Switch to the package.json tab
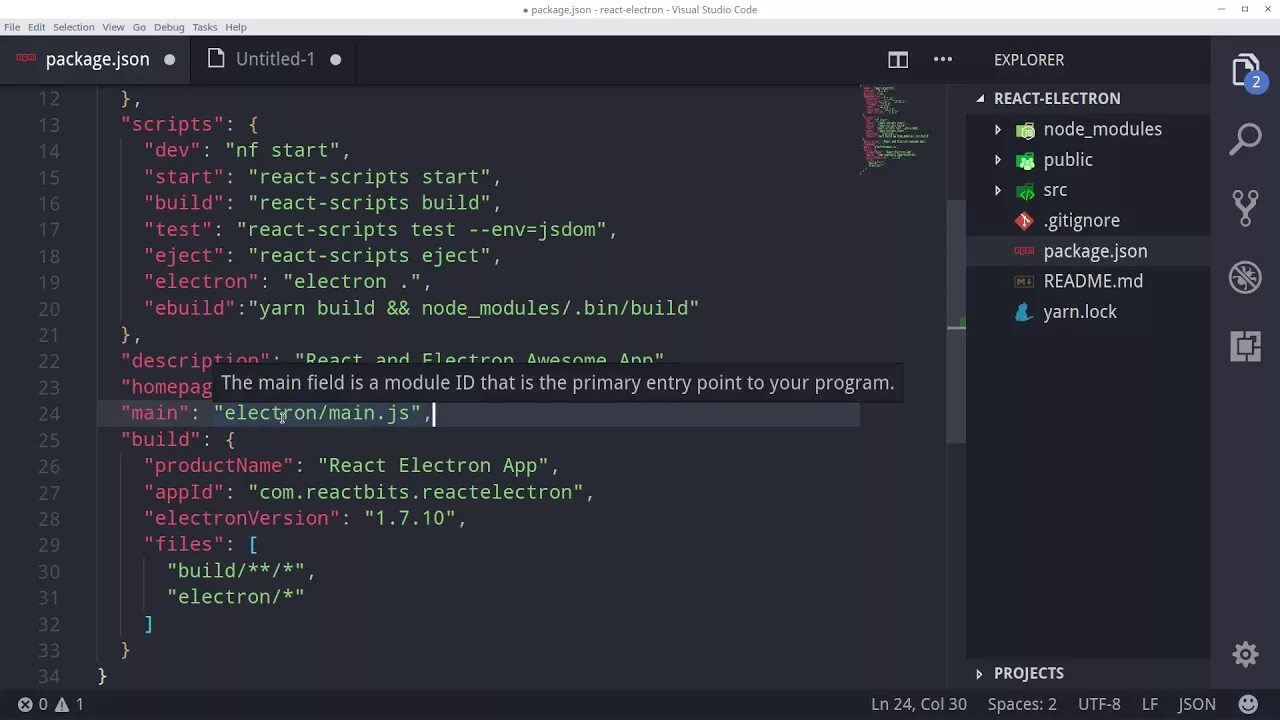Viewport: 1280px width, 720px height. [x=96, y=59]
